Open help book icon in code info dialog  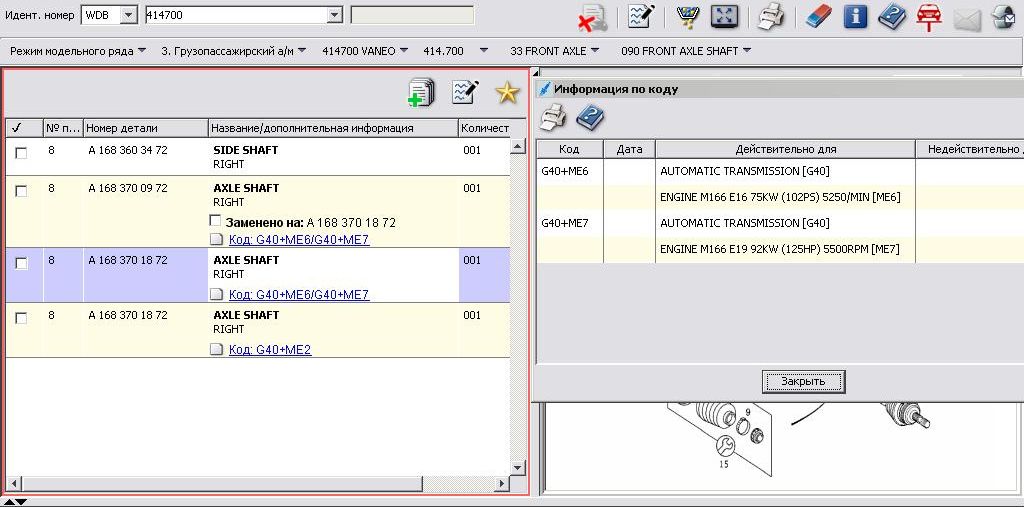590,118
